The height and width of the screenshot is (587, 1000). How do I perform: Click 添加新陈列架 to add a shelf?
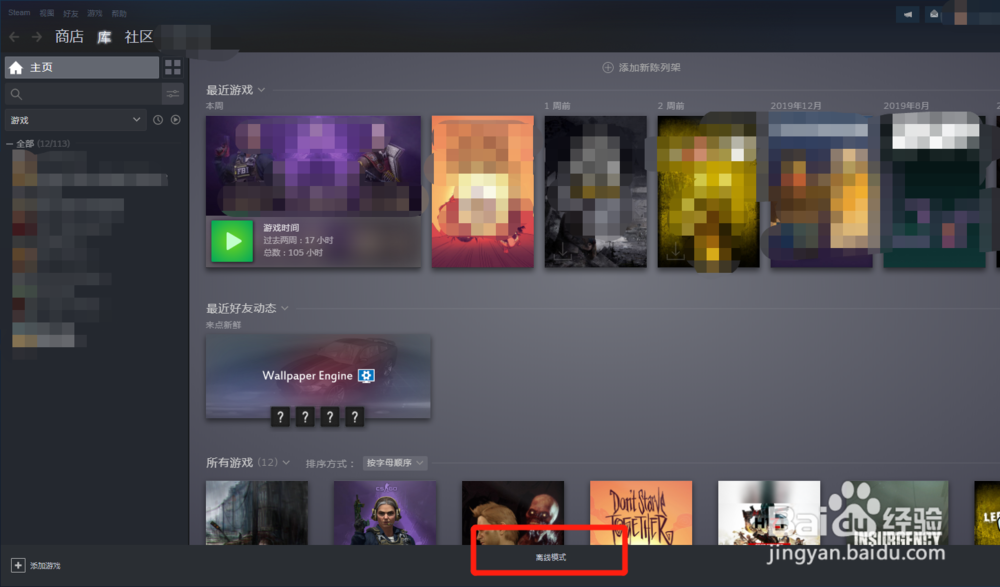(x=649, y=68)
